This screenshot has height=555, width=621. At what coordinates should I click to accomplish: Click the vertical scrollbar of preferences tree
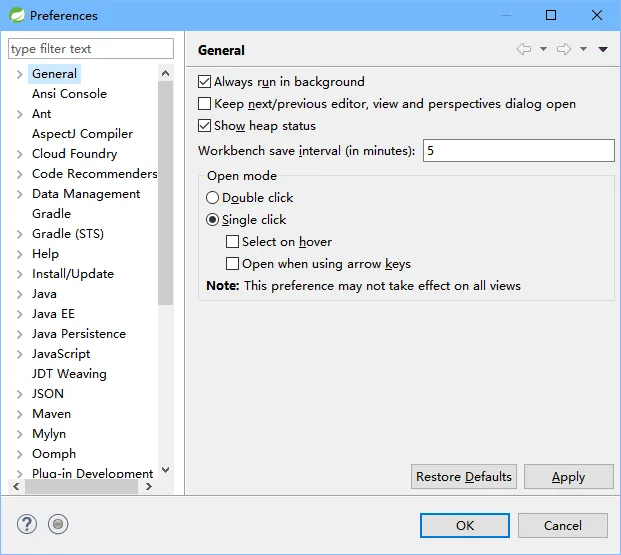click(x=166, y=200)
